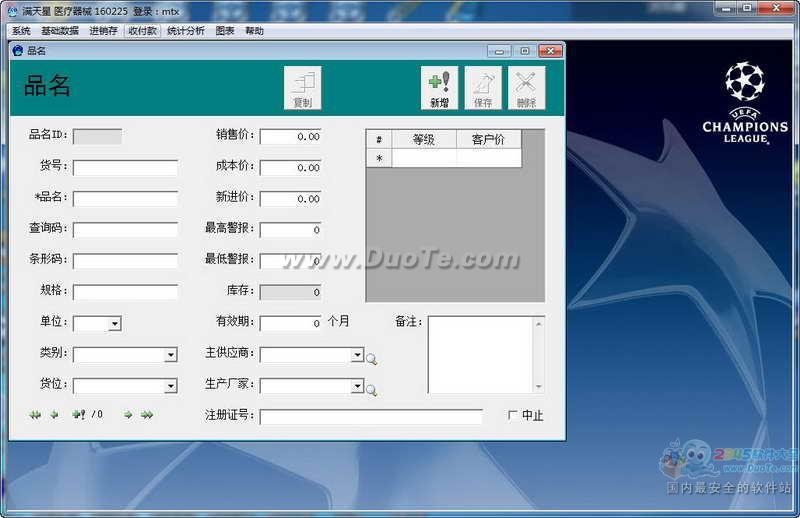
Task: Open the 帮助 menu
Action: point(254,31)
